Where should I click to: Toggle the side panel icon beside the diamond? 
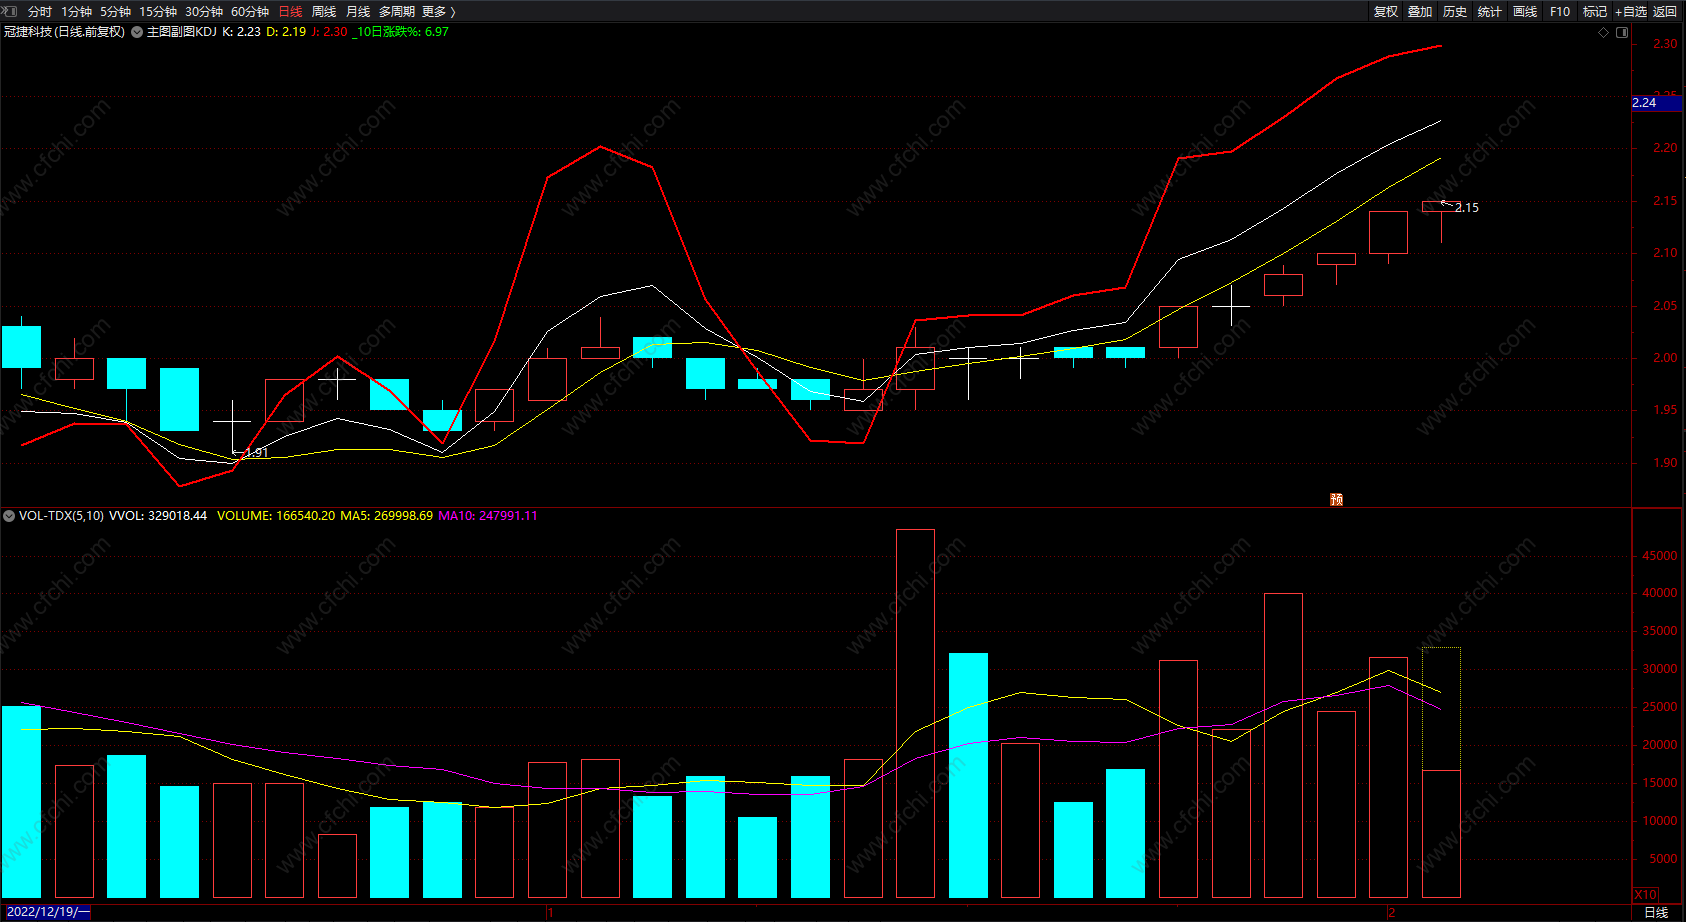(x=1622, y=32)
